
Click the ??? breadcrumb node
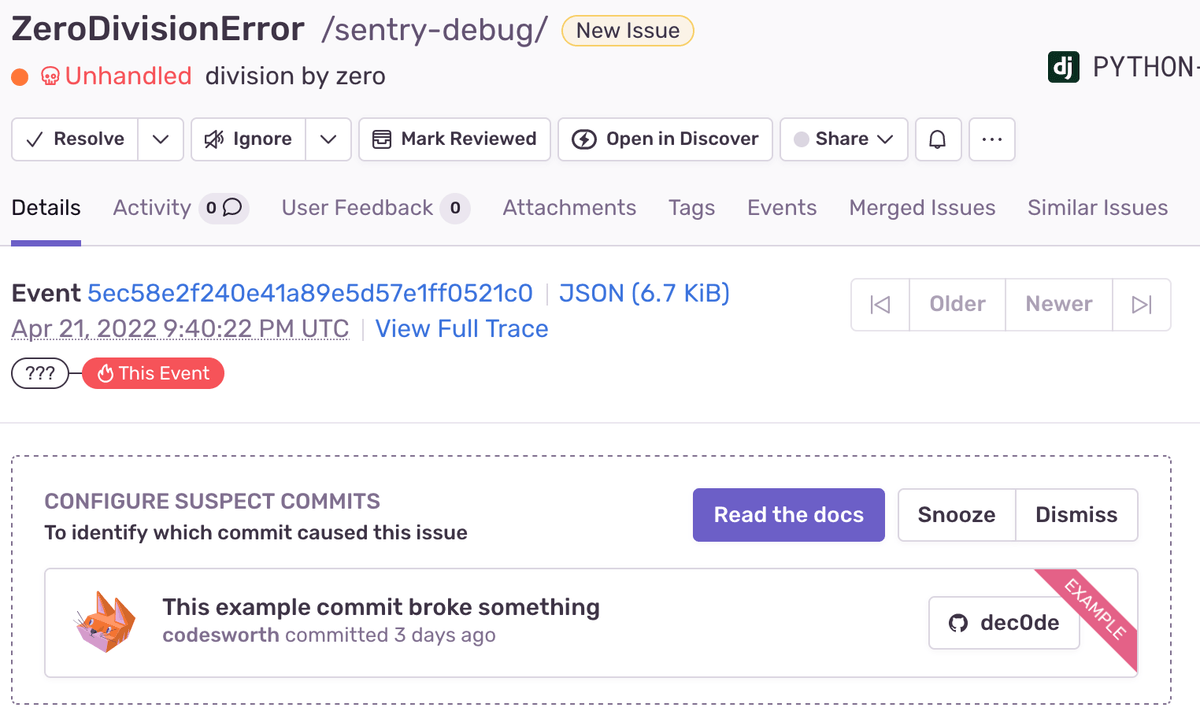(40, 373)
